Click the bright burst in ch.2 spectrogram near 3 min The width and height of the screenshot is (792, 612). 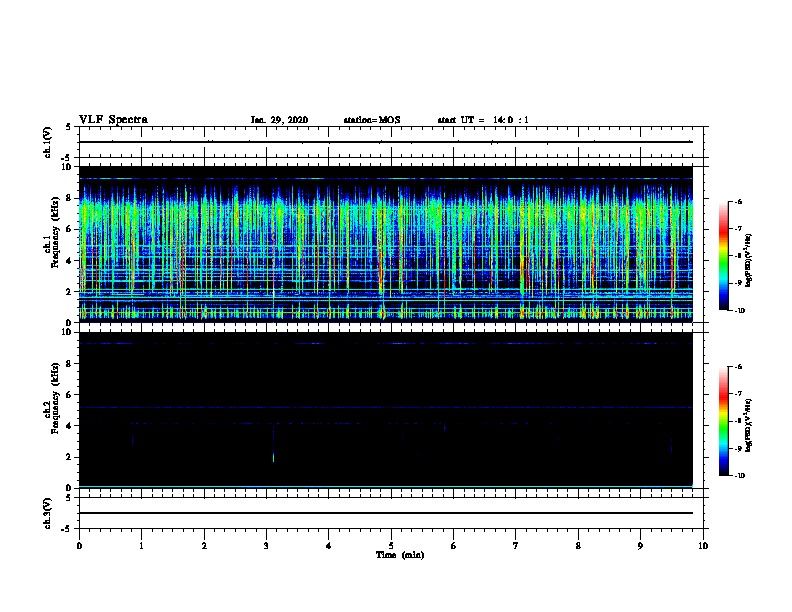[x=273, y=457]
